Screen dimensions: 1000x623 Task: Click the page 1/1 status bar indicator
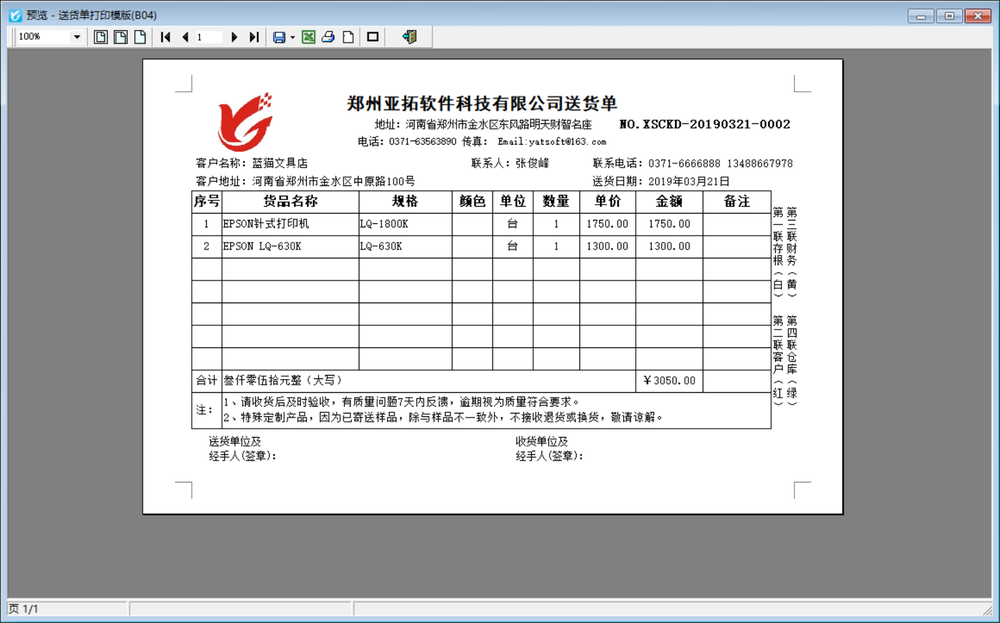click(23, 608)
